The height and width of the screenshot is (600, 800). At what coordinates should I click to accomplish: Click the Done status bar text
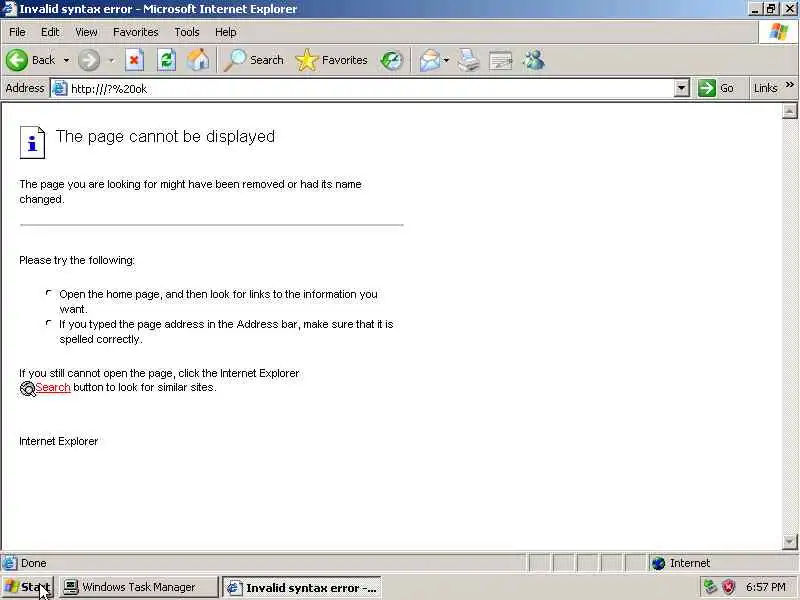(34, 563)
